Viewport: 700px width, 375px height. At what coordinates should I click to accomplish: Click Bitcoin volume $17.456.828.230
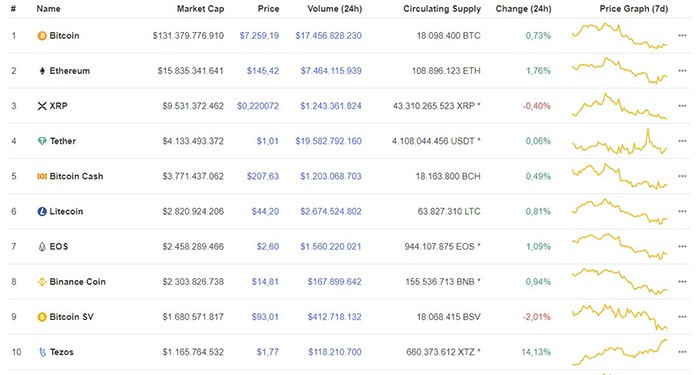coord(329,36)
